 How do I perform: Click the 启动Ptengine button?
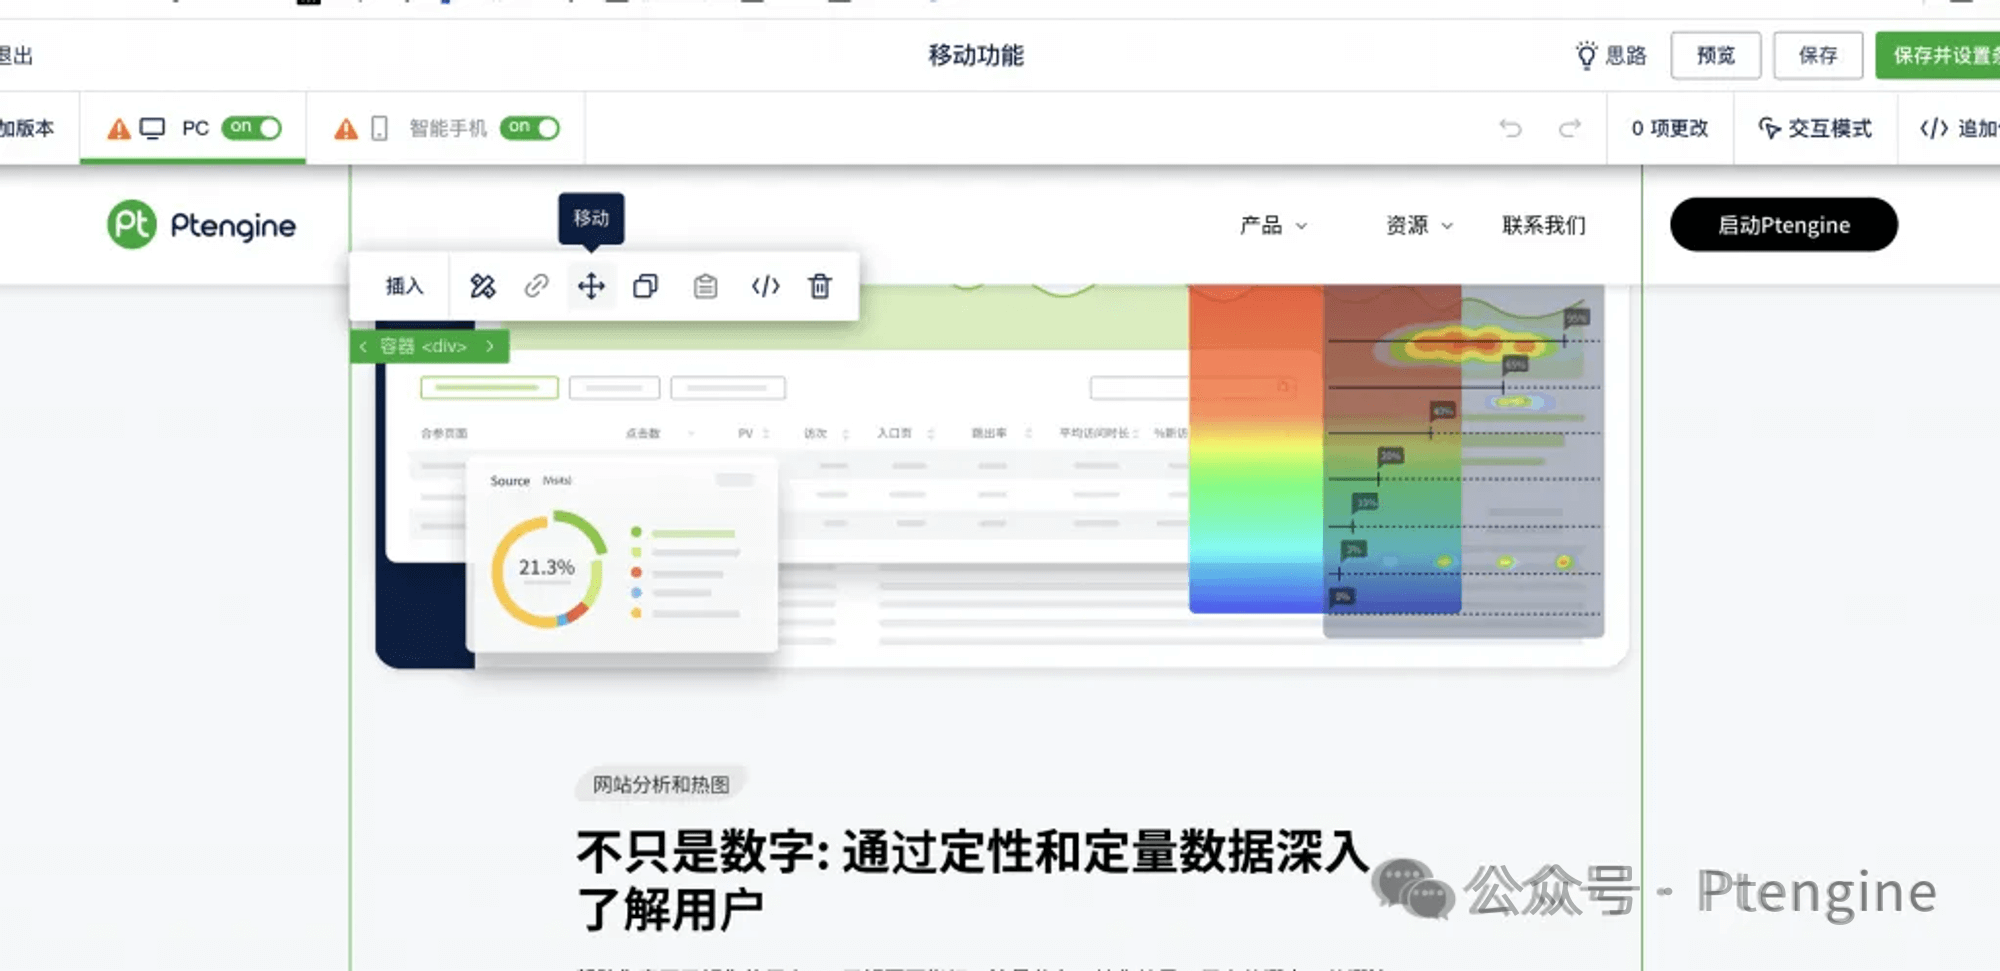(x=1783, y=225)
